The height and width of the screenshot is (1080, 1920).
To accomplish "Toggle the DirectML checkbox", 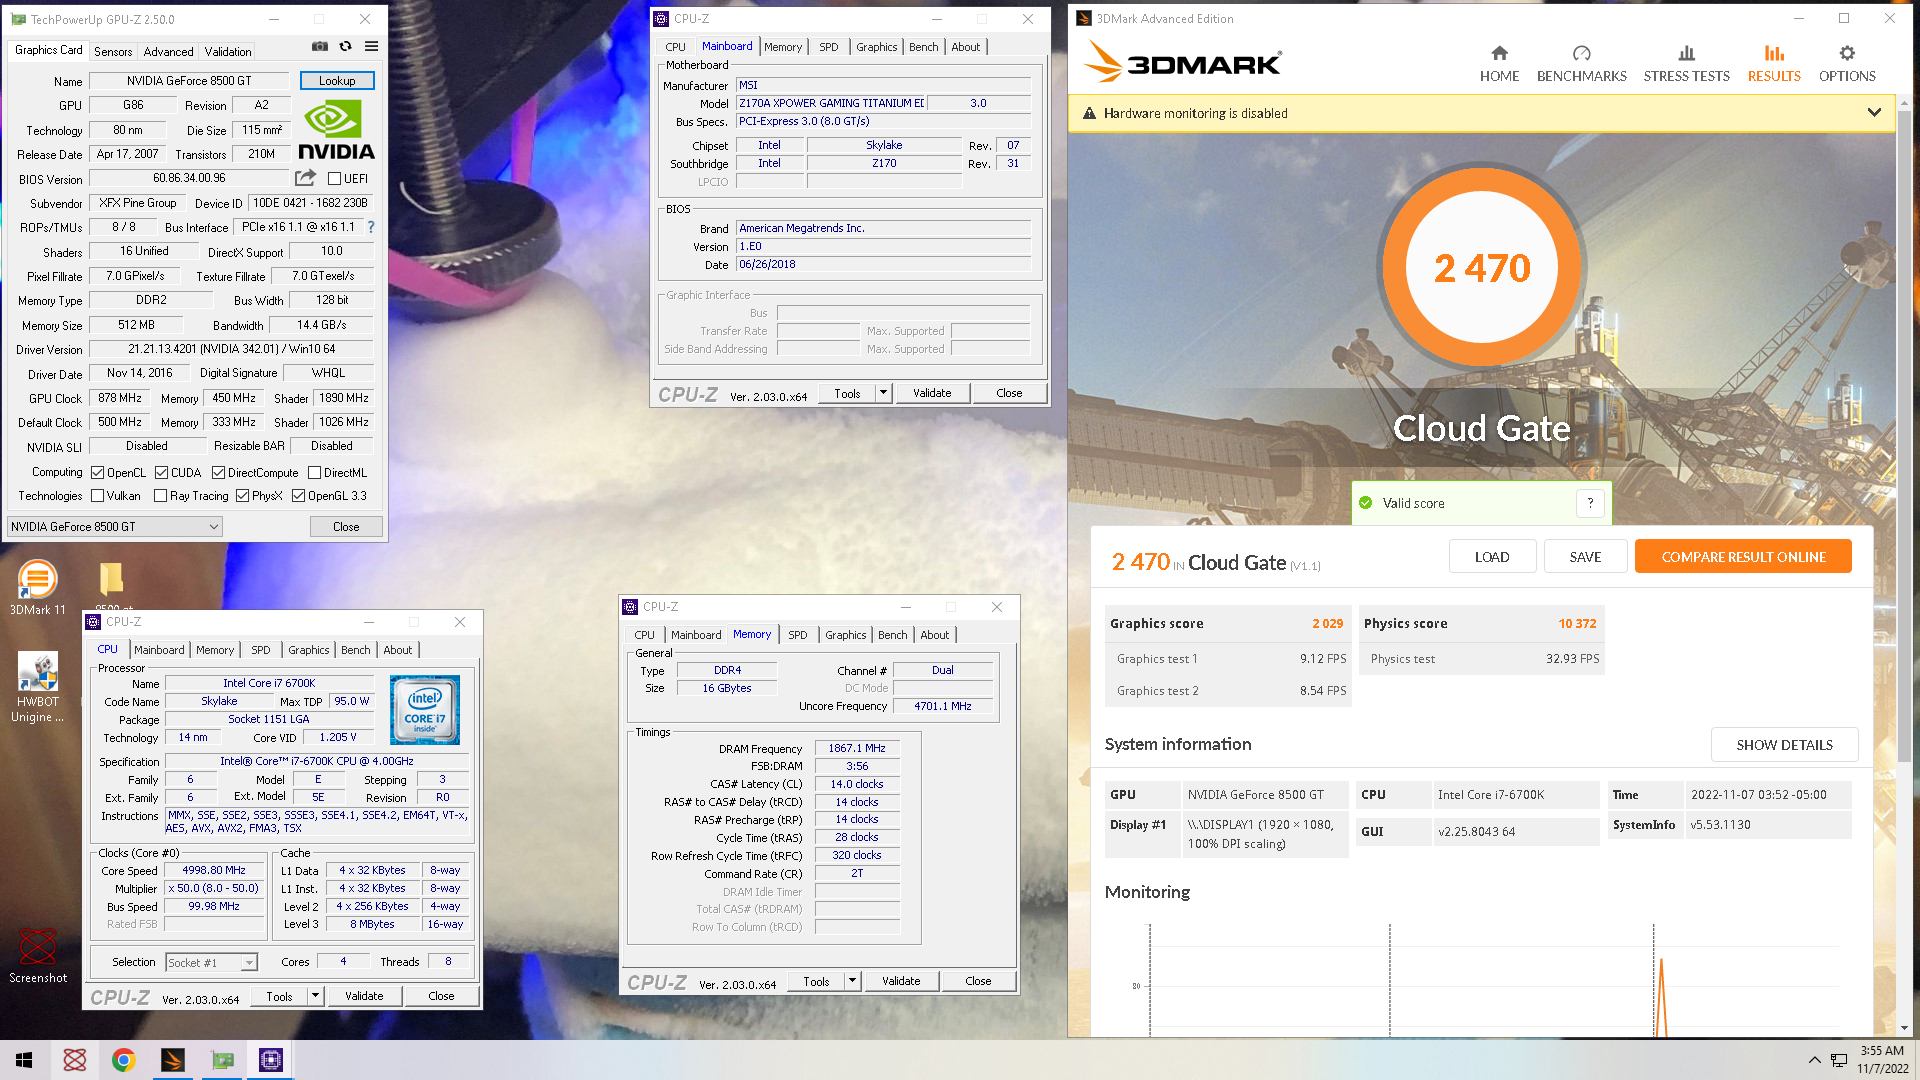I will (315, 473).
